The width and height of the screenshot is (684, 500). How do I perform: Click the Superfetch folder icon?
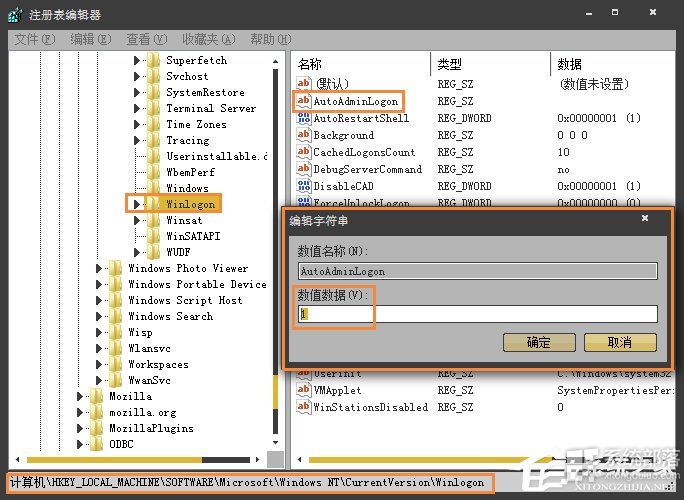153,60
